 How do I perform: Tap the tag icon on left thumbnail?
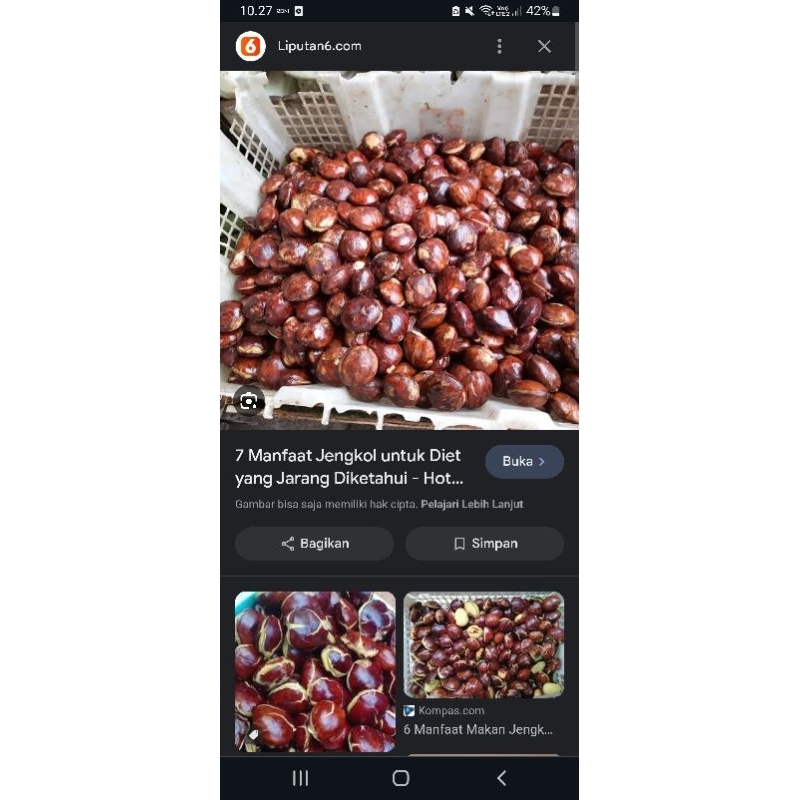point(253,736)
